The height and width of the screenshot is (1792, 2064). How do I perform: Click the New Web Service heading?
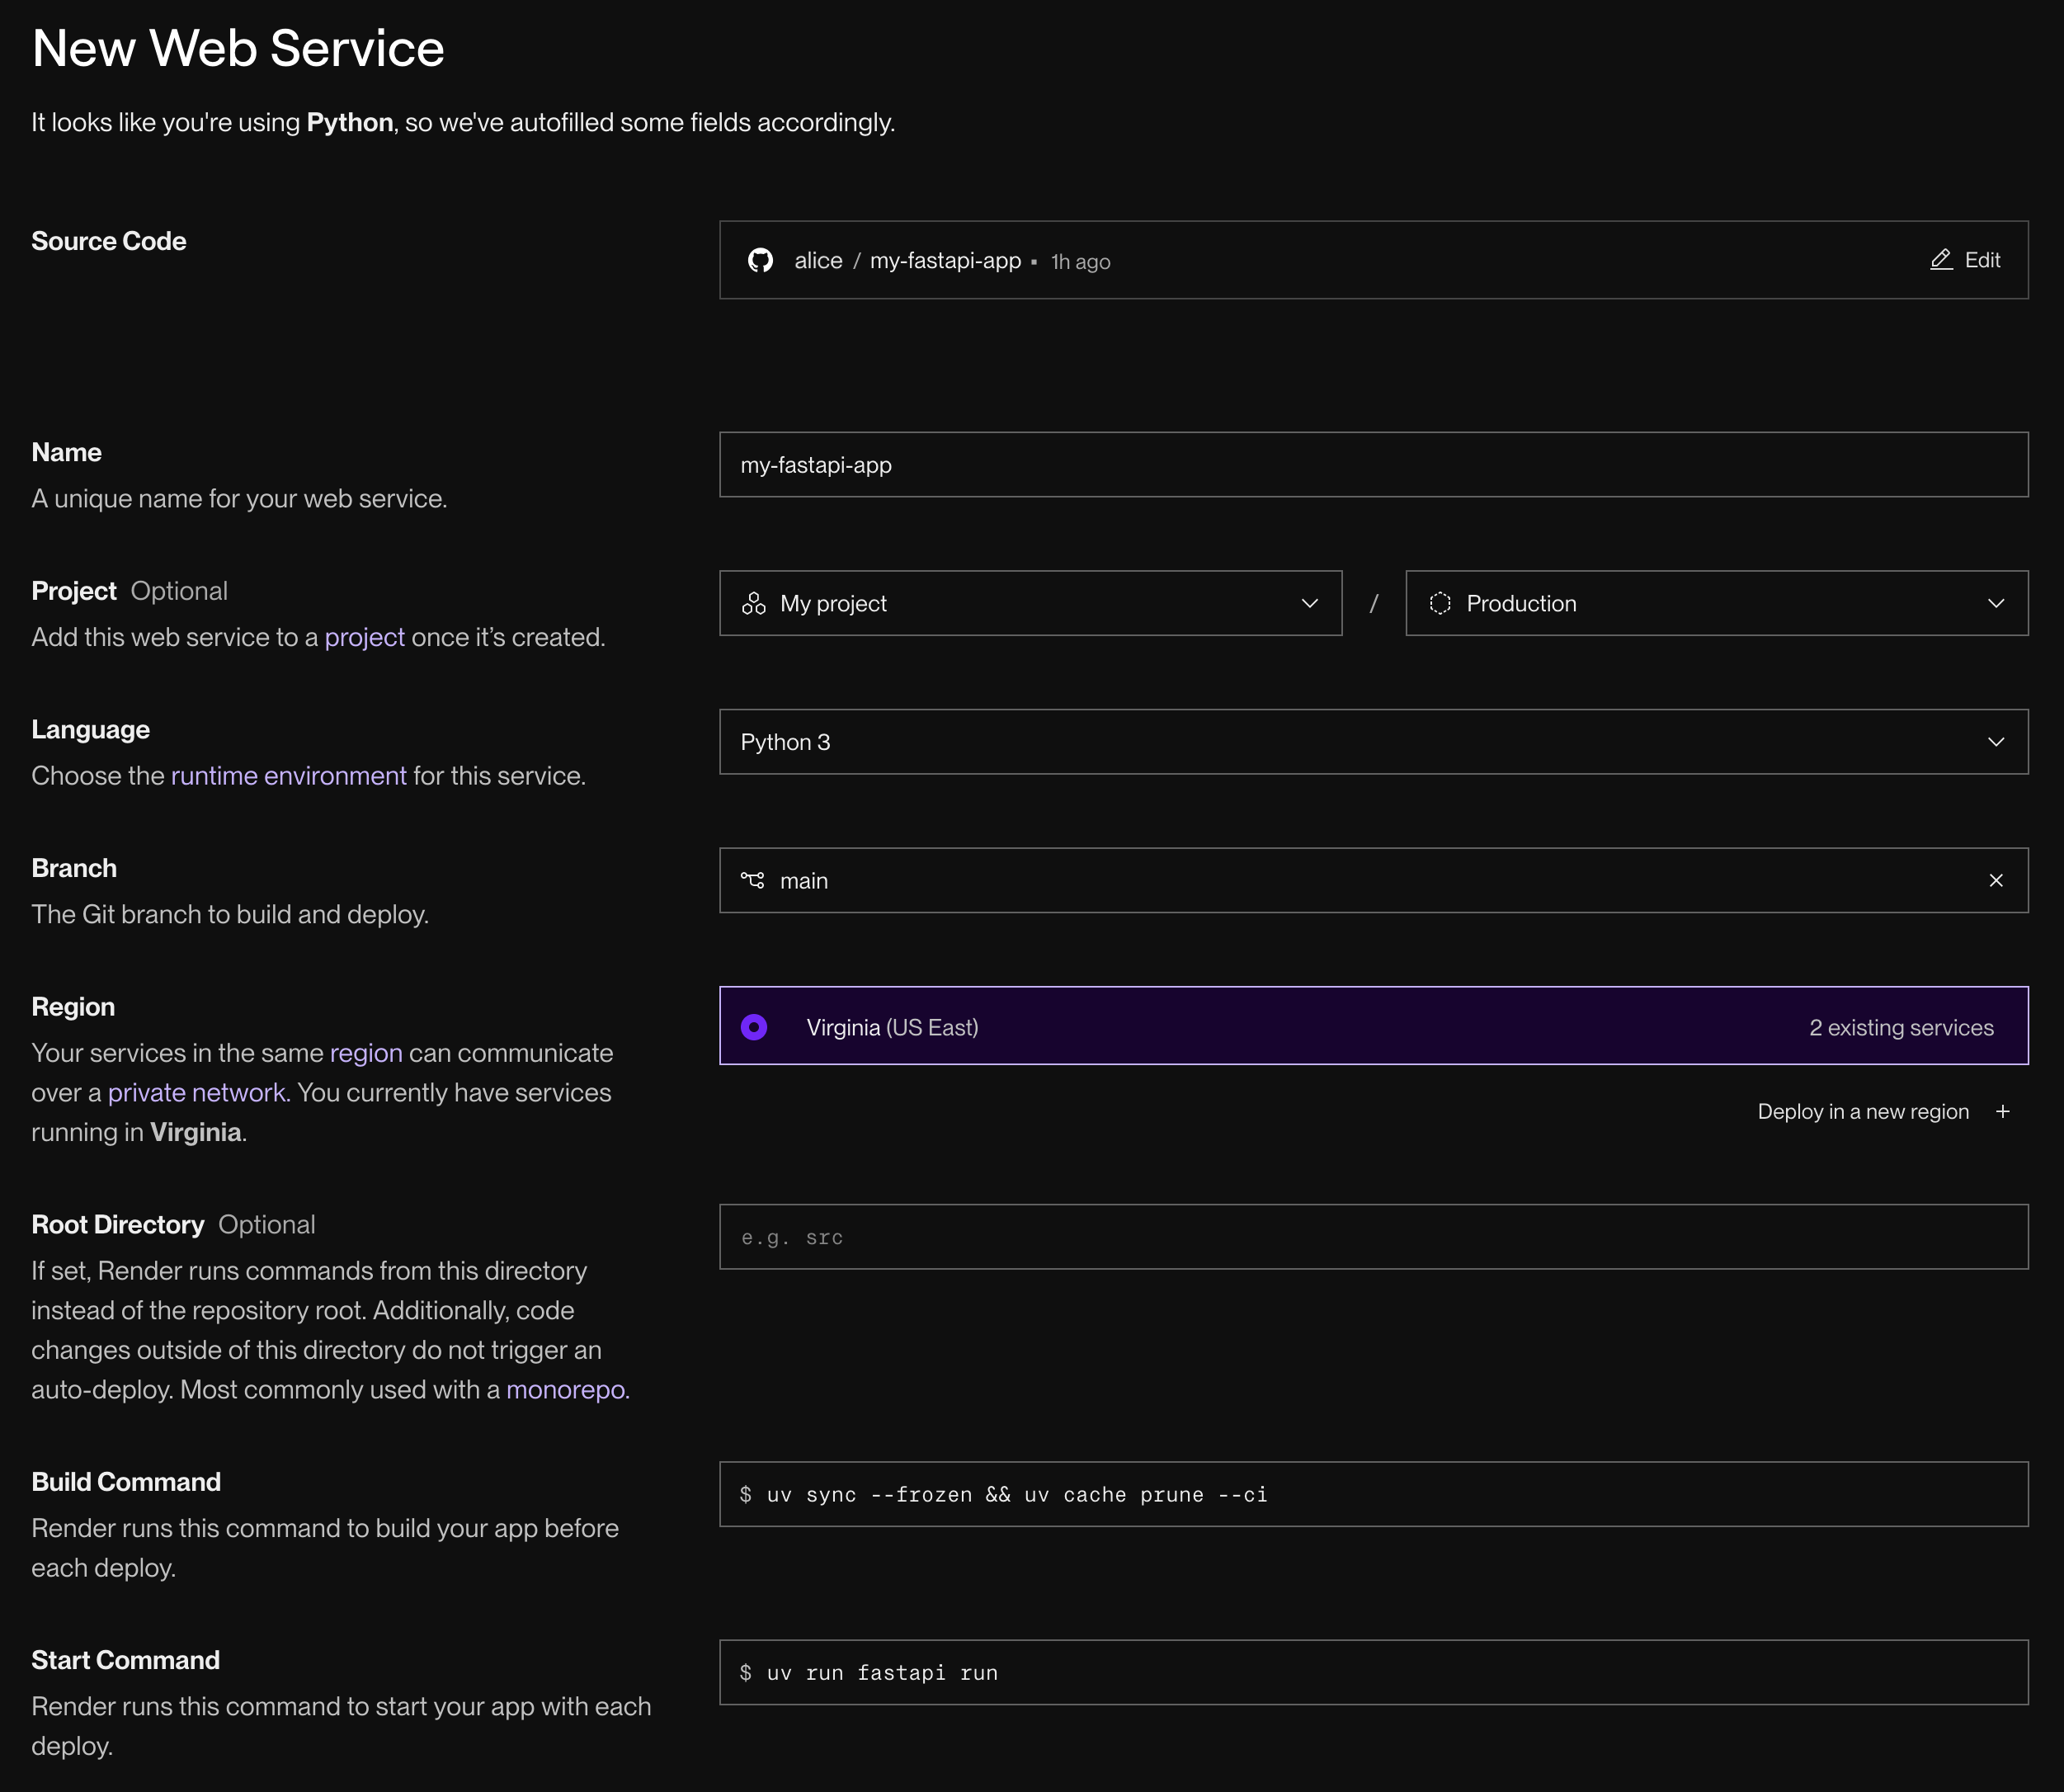(238, 48)
